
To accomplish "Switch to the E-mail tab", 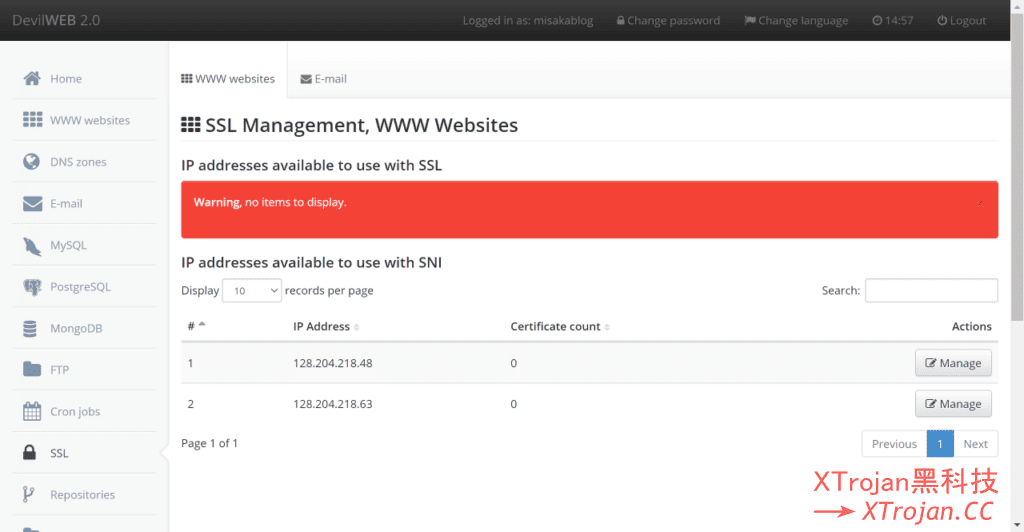I will [x=323, y=79].
